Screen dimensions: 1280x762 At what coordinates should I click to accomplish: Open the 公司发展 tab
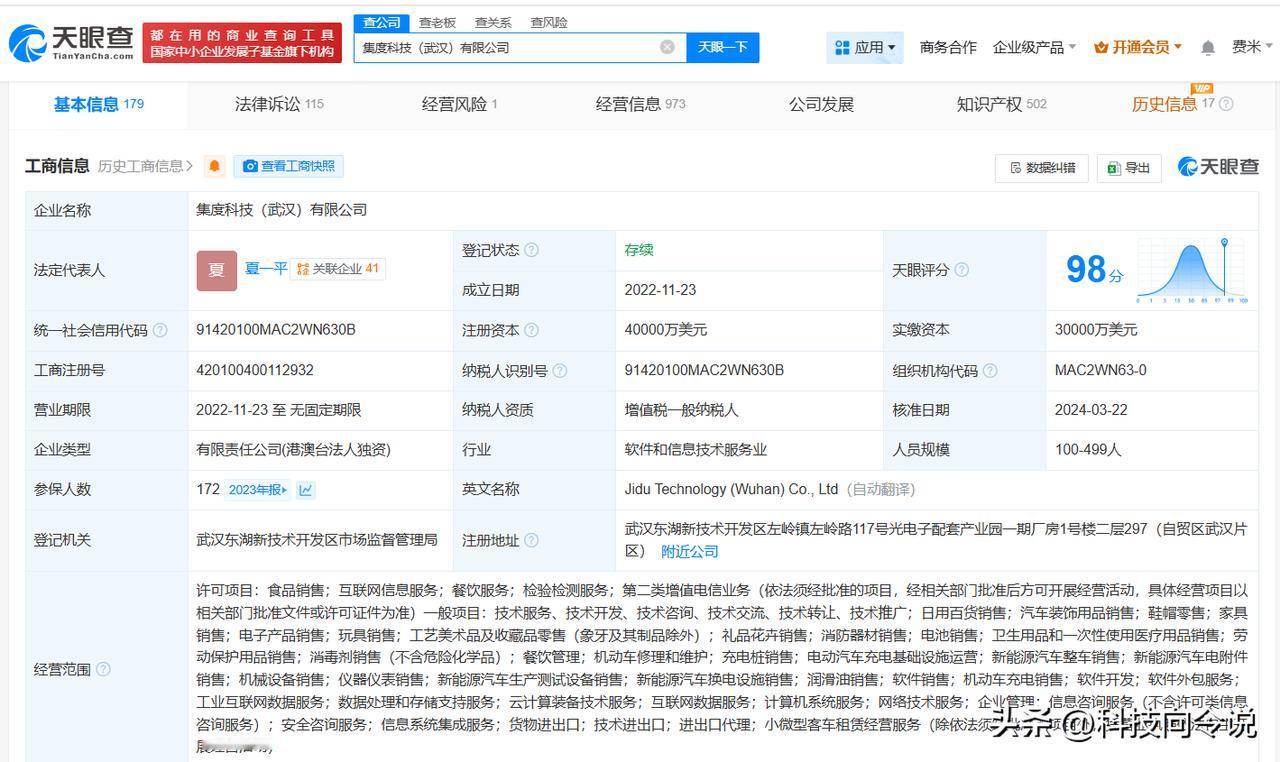point(821,104)
